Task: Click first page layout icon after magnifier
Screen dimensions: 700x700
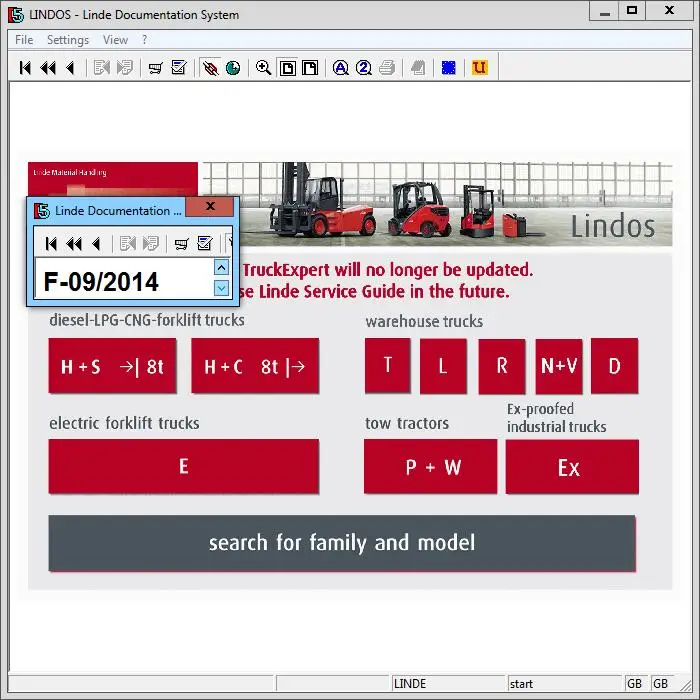Action: 288,68
